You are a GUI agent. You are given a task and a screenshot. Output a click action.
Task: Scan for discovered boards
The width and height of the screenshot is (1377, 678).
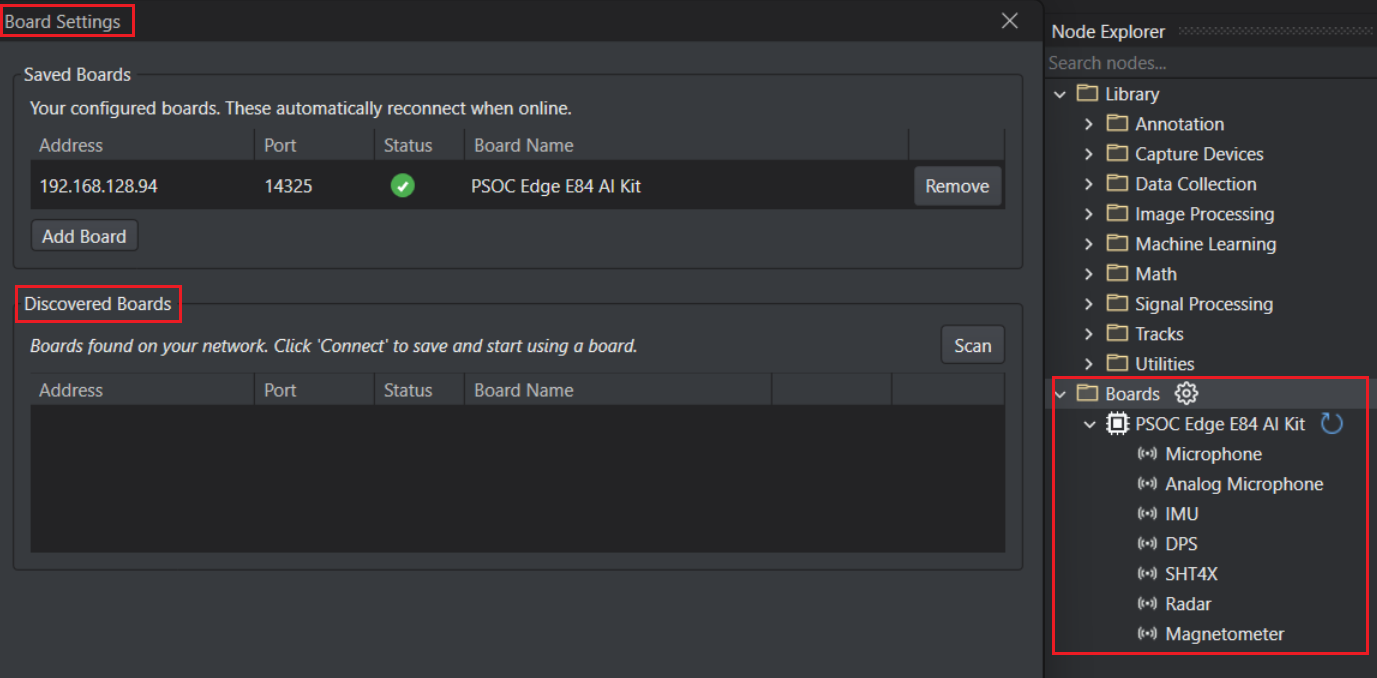(972, 345)
